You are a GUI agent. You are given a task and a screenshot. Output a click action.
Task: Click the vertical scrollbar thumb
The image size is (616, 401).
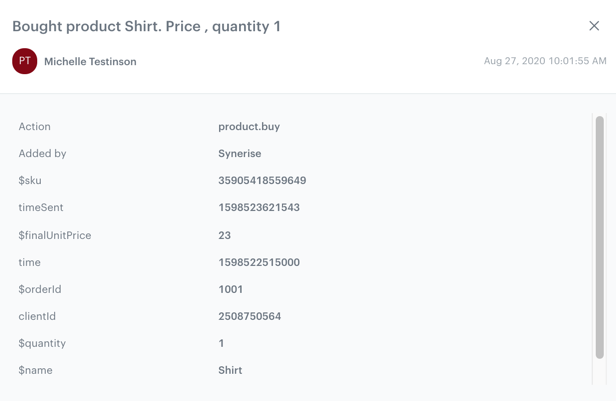pos(600,237)
